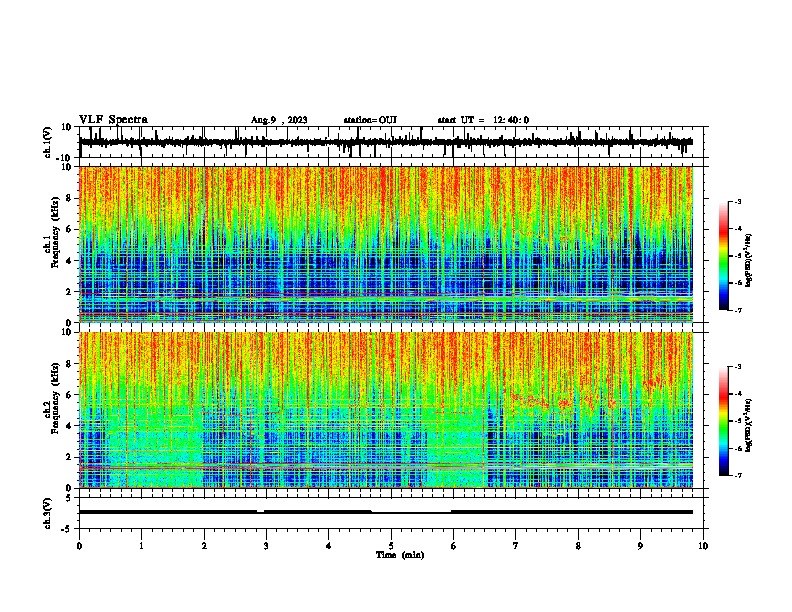Click the ch.1 waveform trace panel
This screenshot has height=612, width=792.
[x=393, y=142]
